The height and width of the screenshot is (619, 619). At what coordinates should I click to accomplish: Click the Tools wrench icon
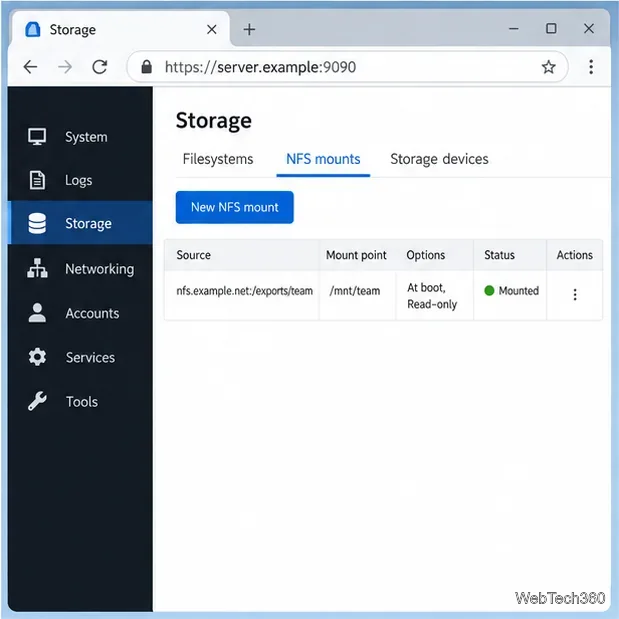[37, 401]
